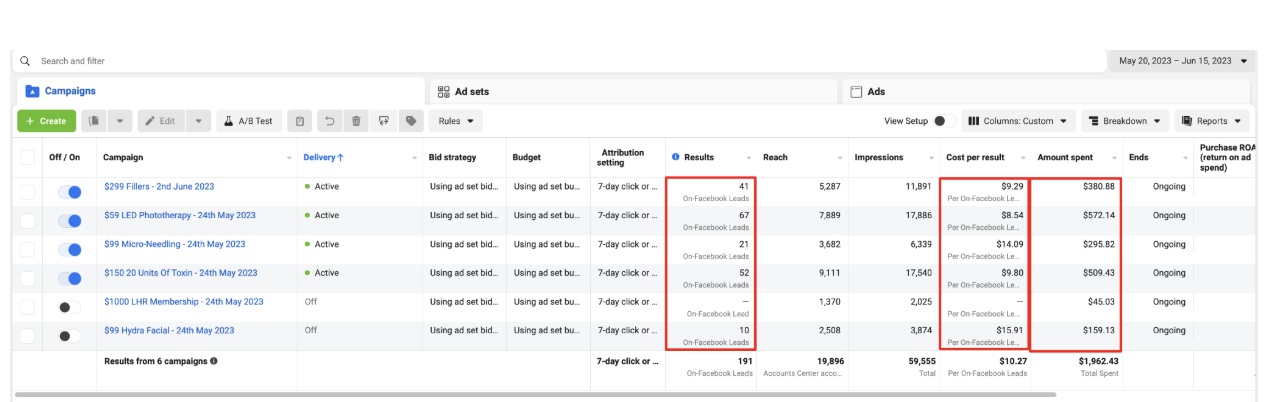Click the Ends column header
Viewport: 1264px width, 402px height.
1138,157
